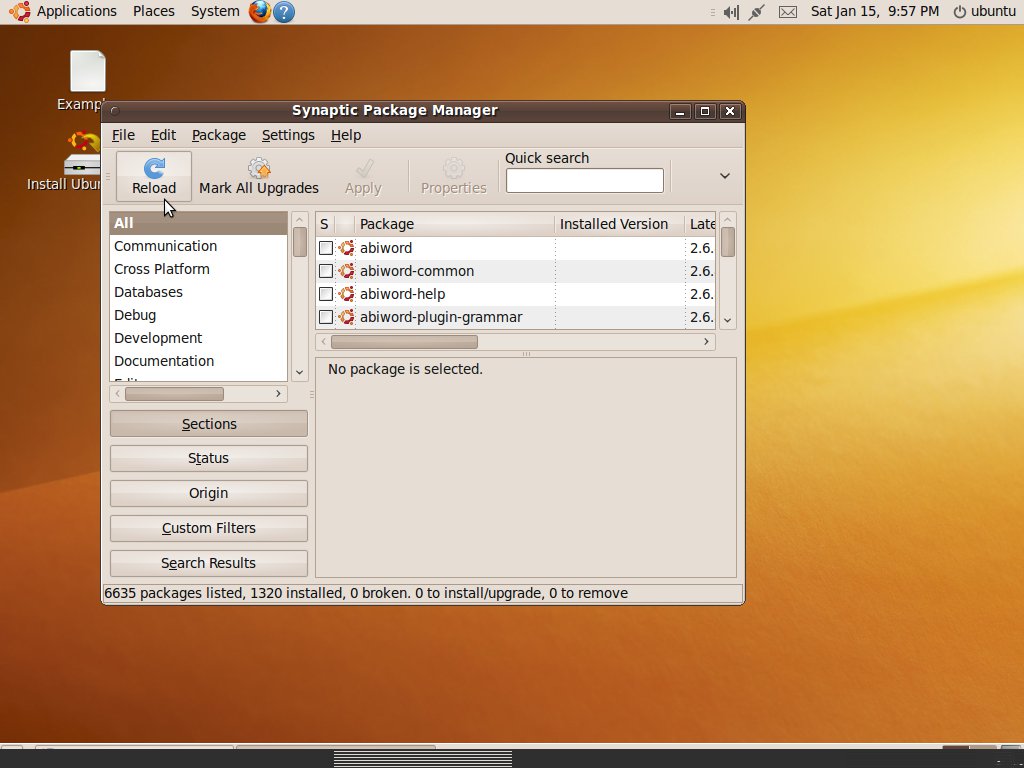
Task: Click the greyed Properties gear button
Action: coord(453,176)
